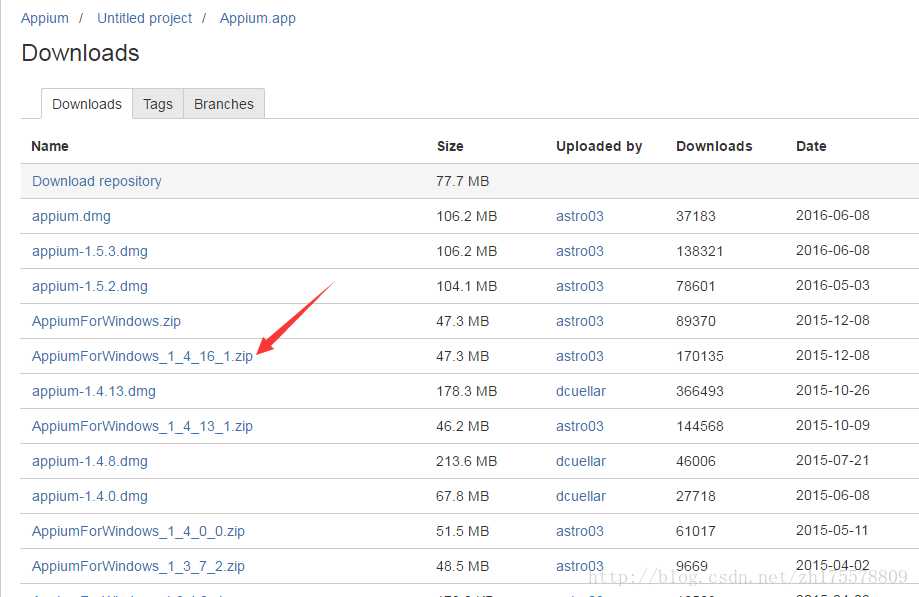Click download count 89370

click(696, 321)
